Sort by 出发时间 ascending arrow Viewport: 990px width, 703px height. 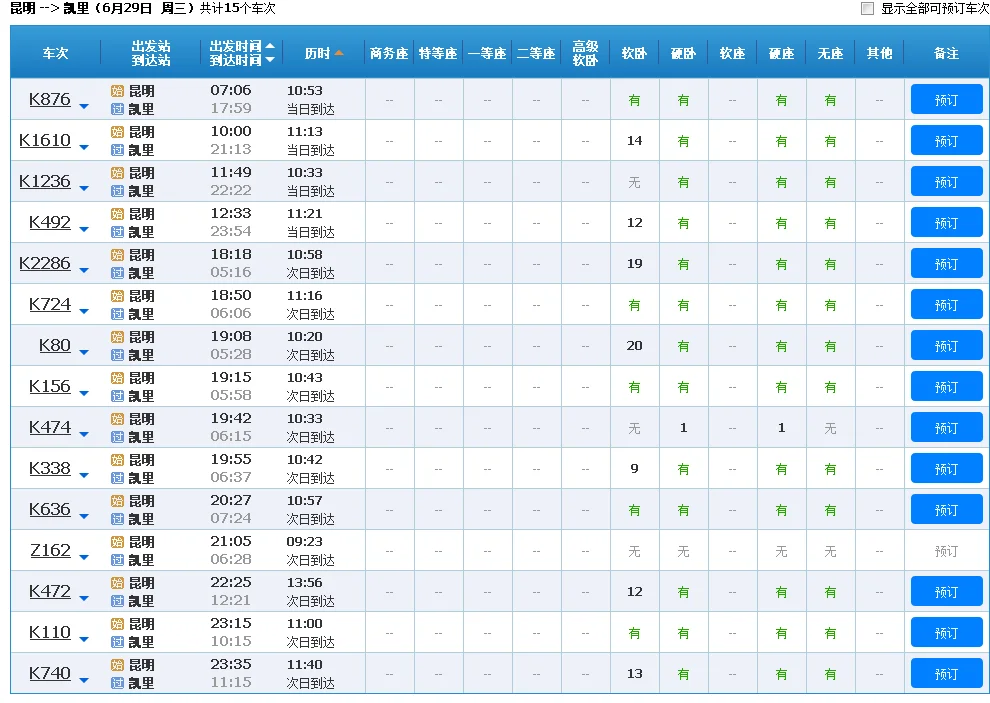(x=270, y=46)
